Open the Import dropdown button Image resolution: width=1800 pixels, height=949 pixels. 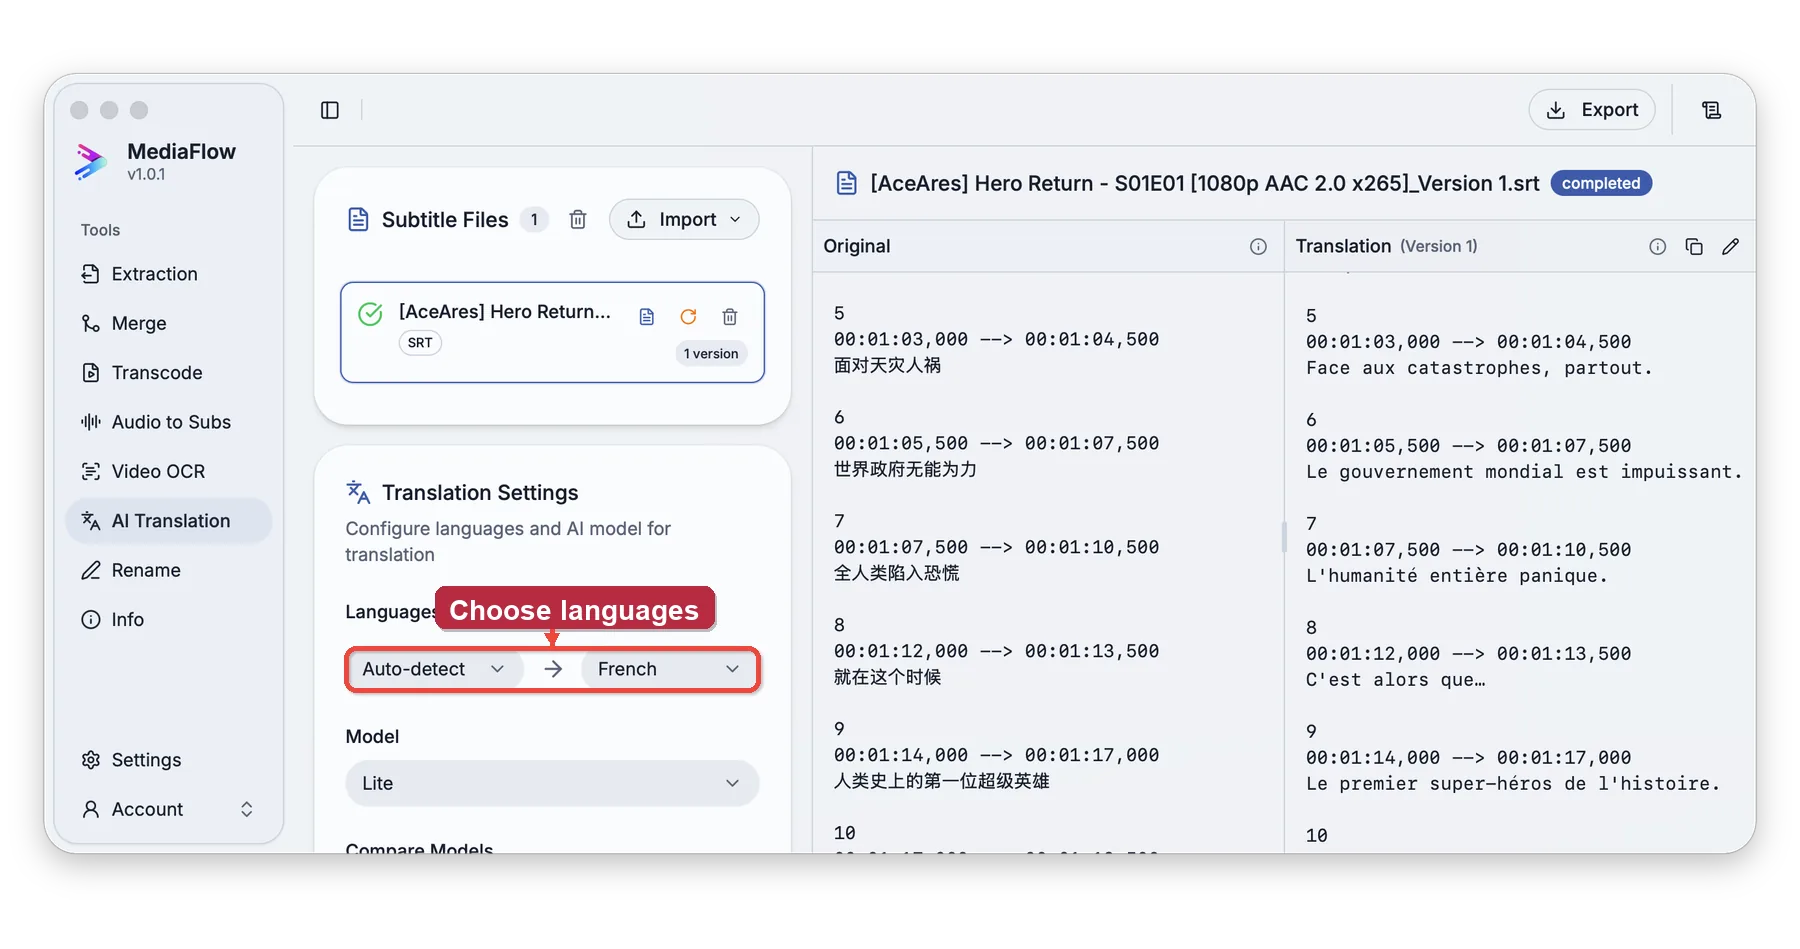pyautogui.click(x=684, y=220)
